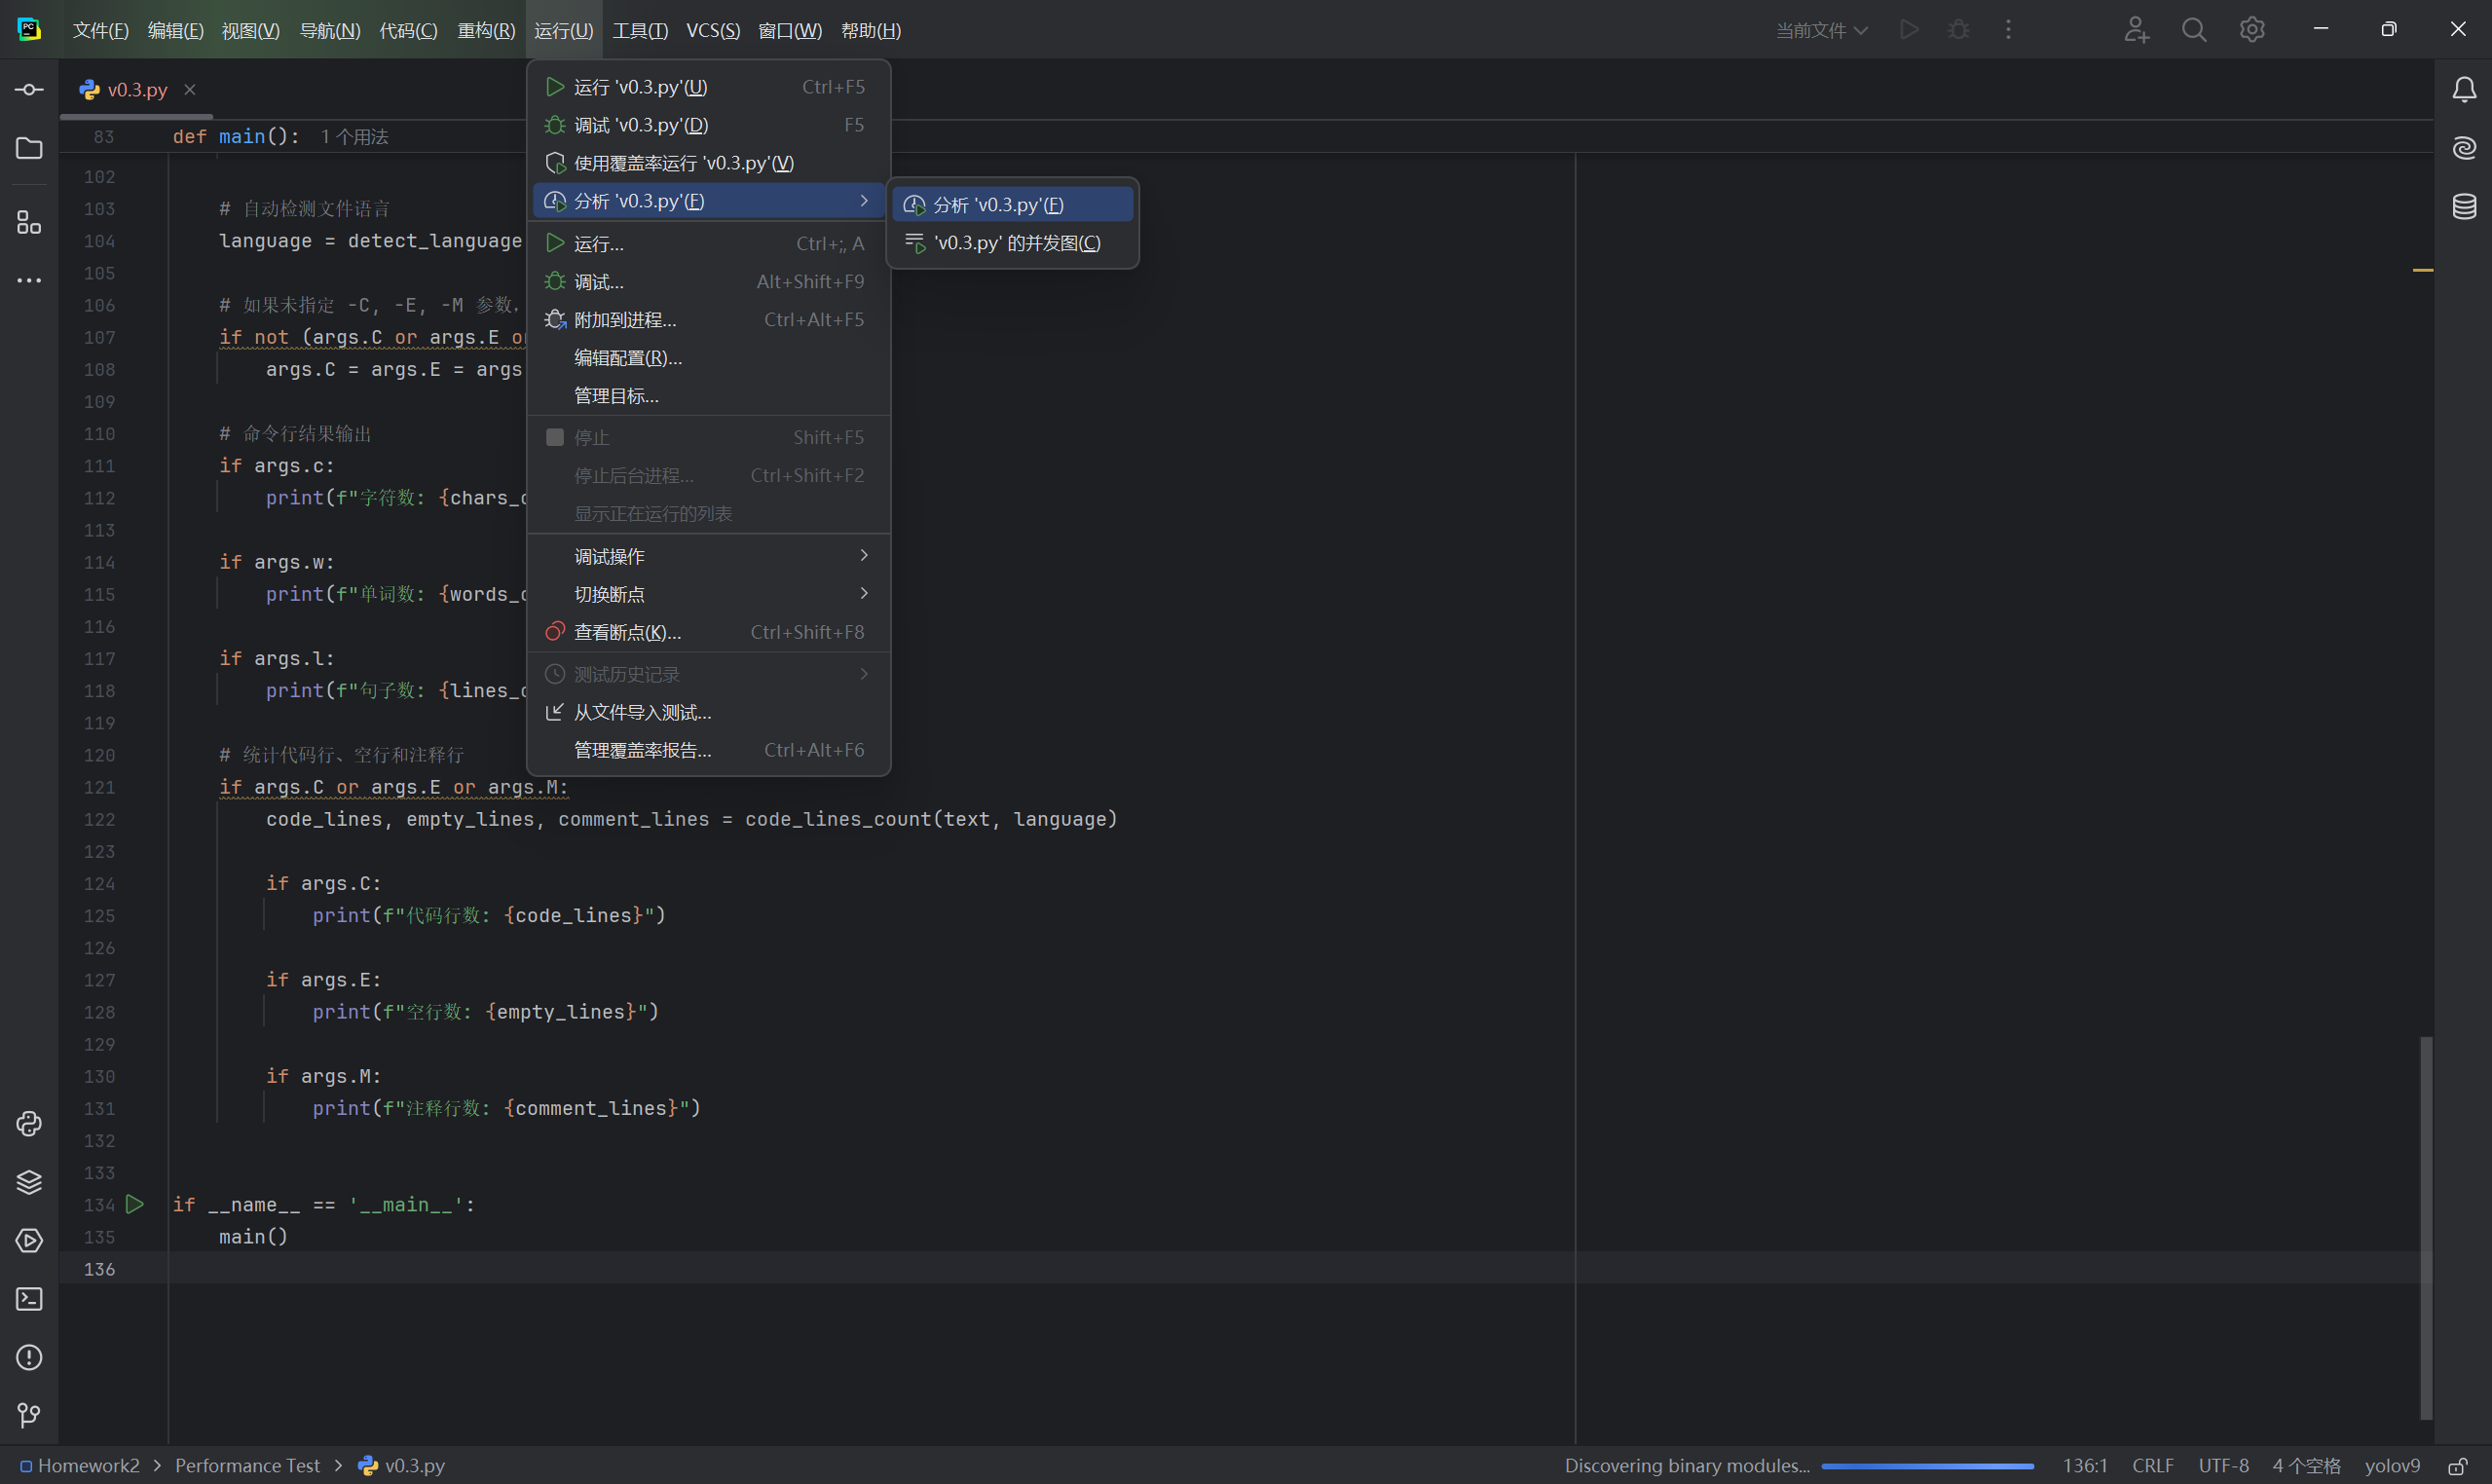Choose 调试 'v0.3.py'(D) menu item
This screenshot has width=2492, height=1484.
[x=709, y=125]
